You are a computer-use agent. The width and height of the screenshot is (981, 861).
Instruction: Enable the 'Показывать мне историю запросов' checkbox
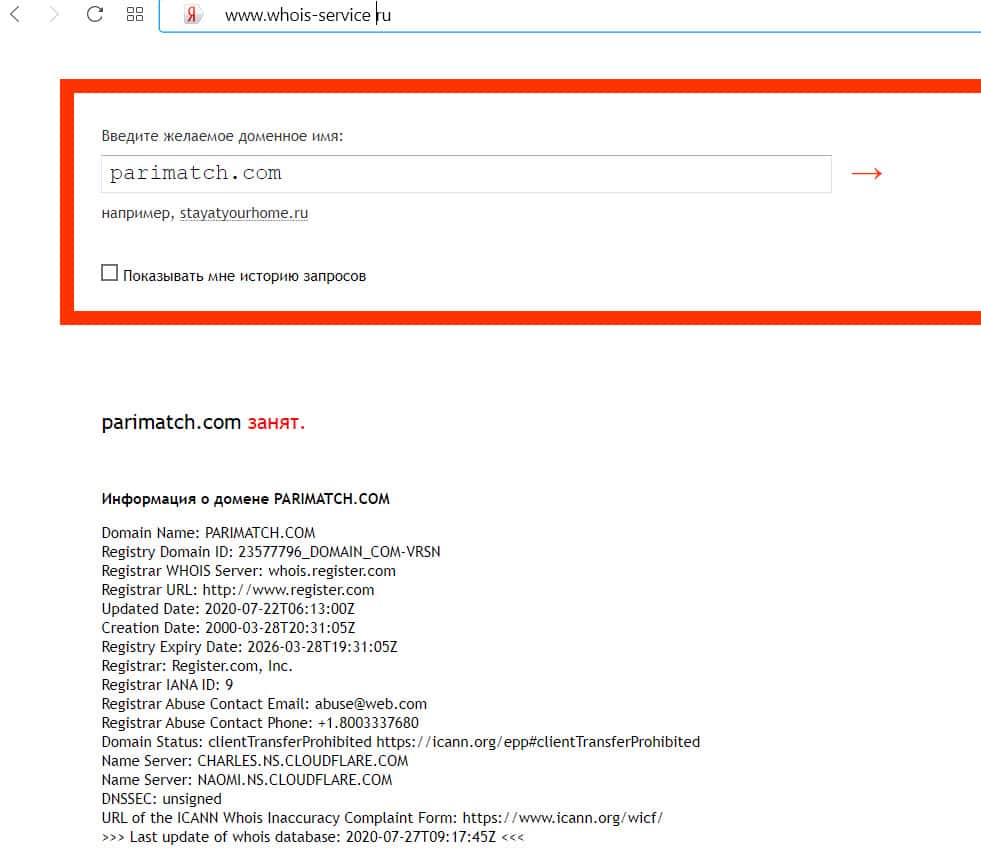[x=109, y=273]
